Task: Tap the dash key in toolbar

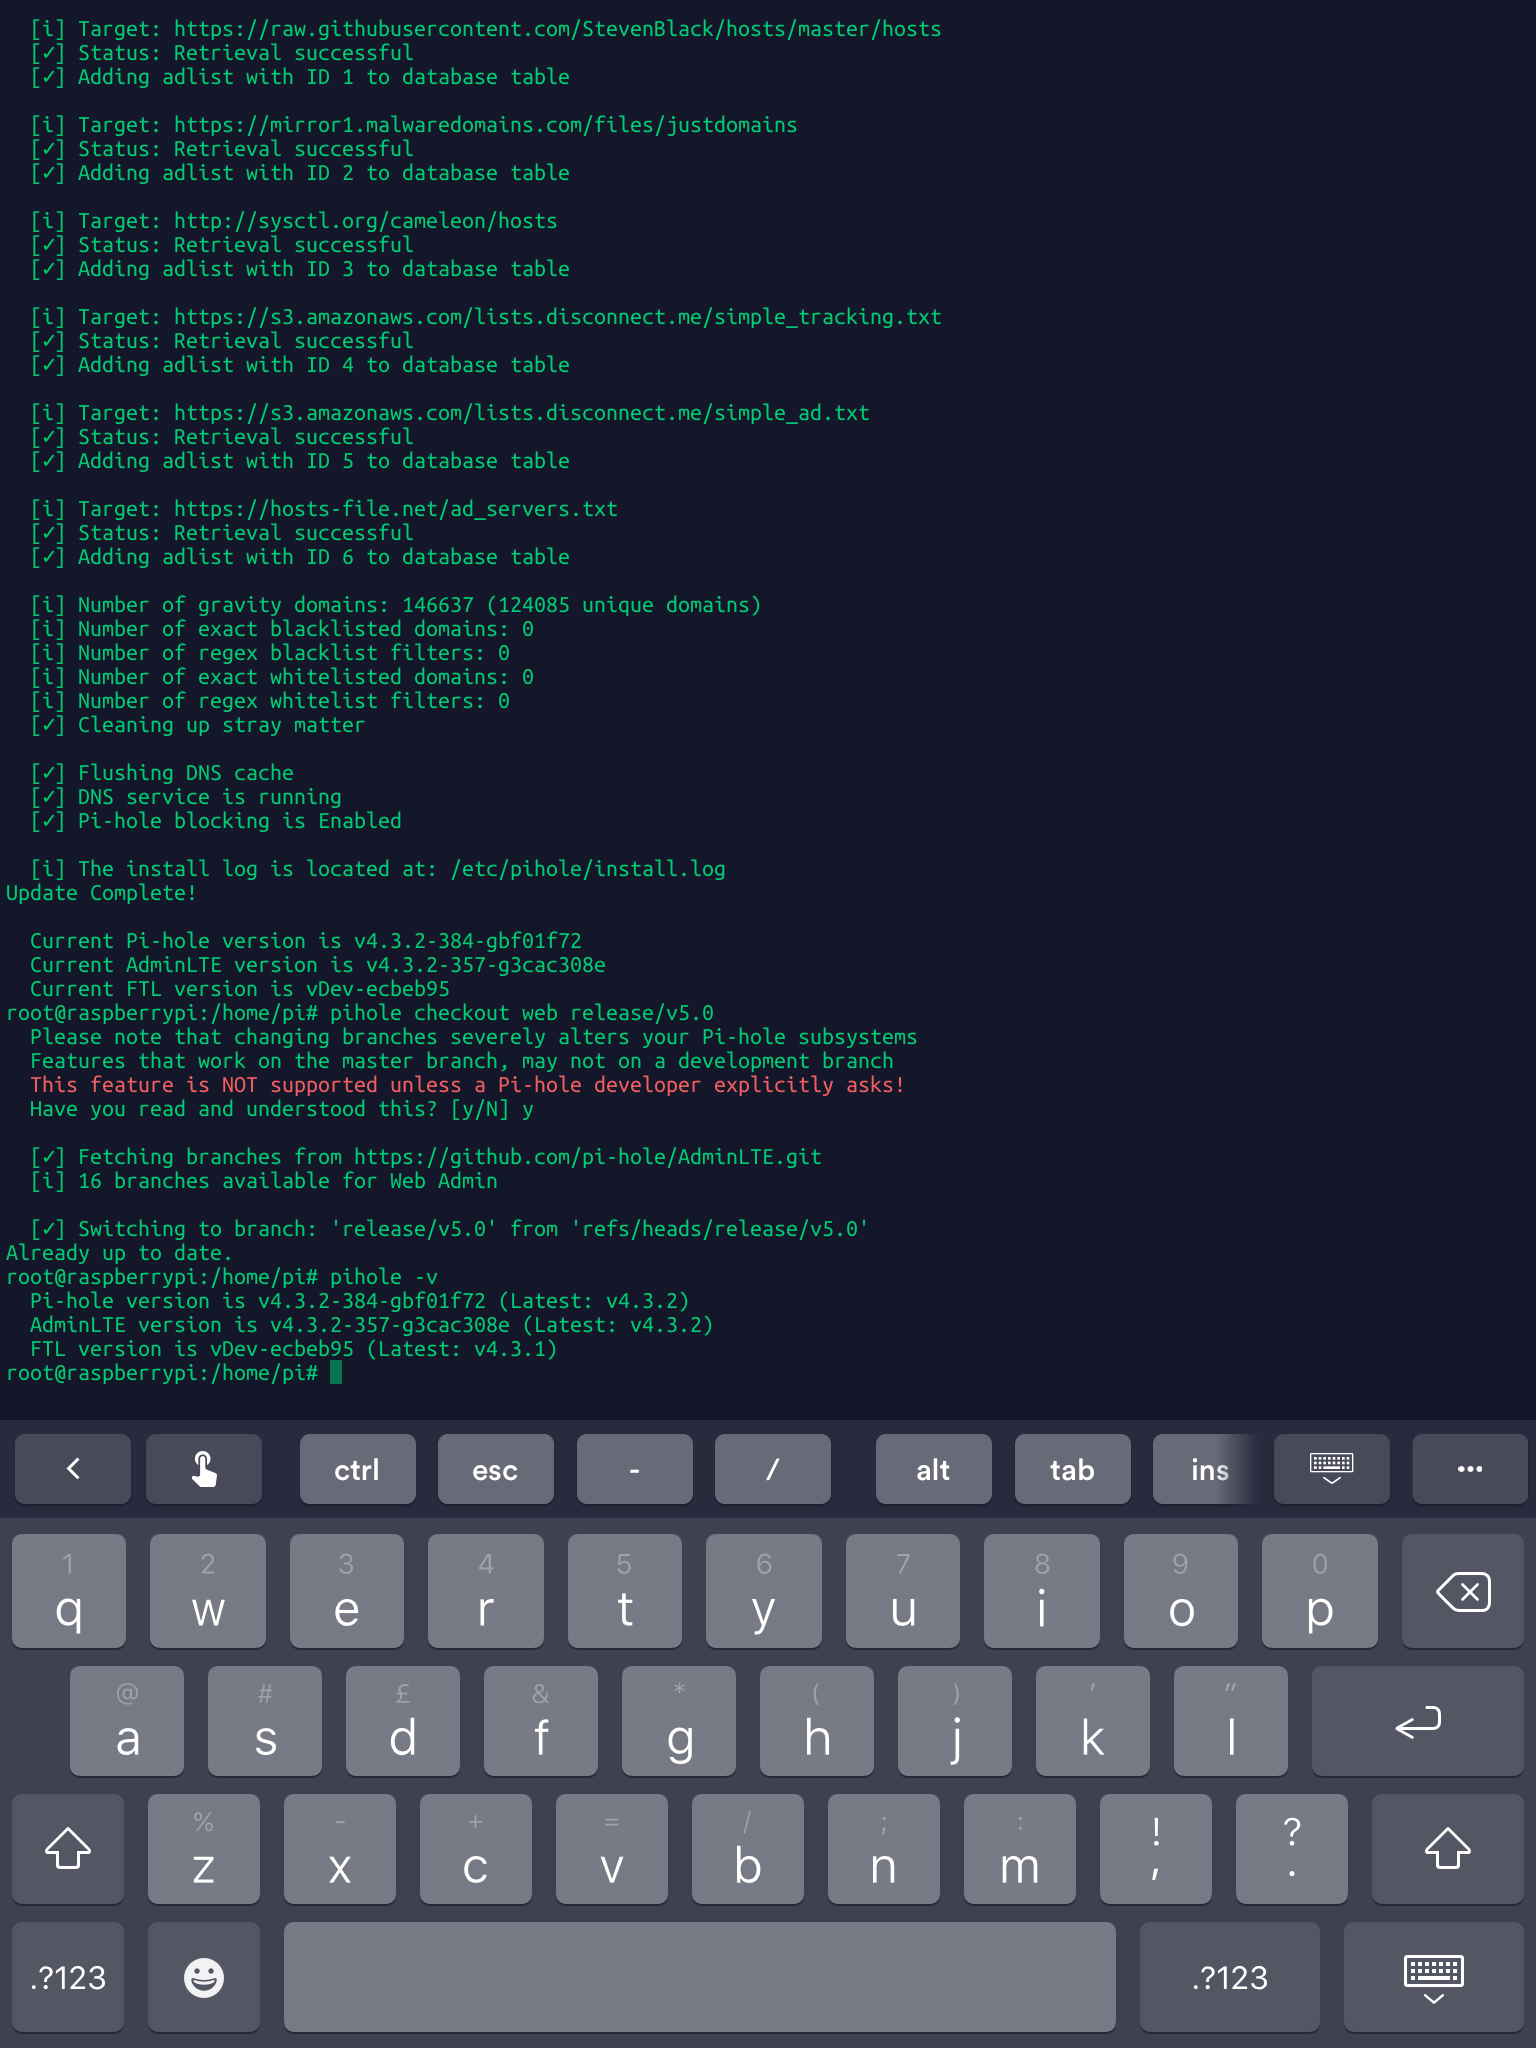Action: click(x=634, y=1469)
